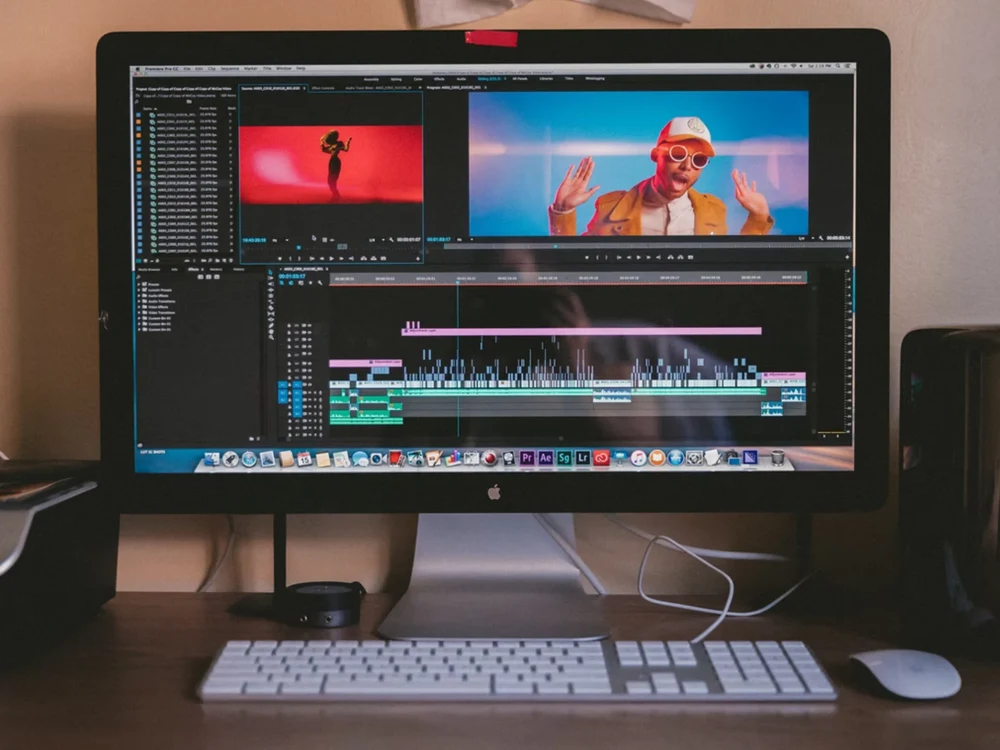The image size is (1000, 750).
Task: Select the Ripple Edit tool
Action: (271, 290)
